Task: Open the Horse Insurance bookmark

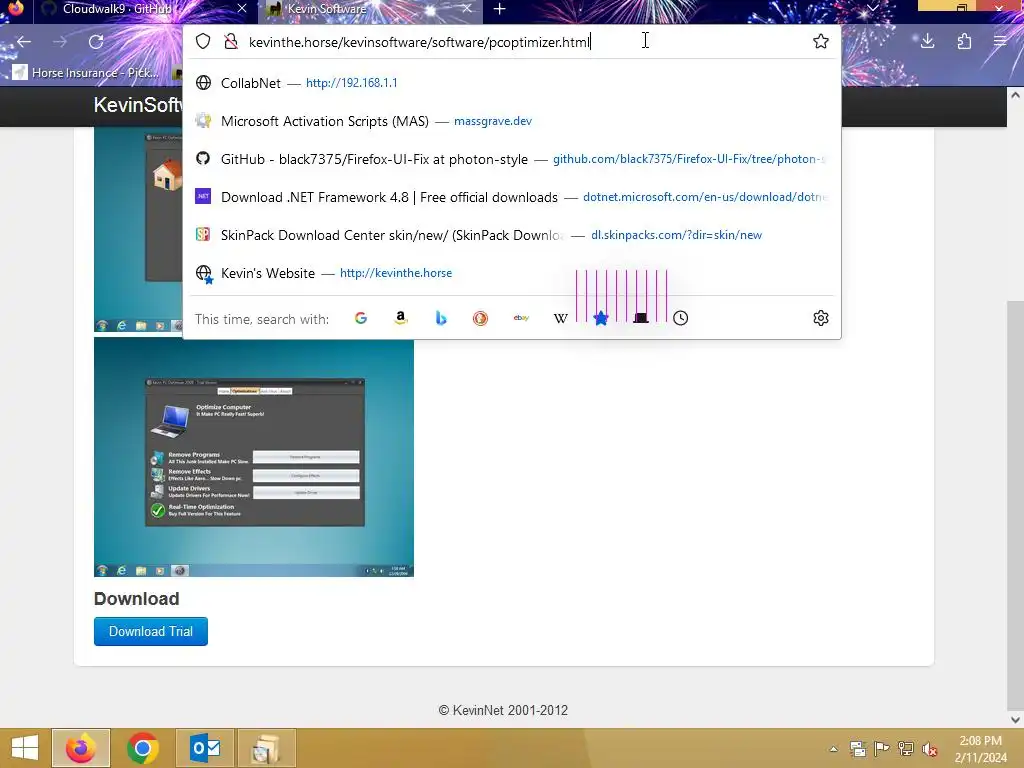Action: point(86,72)
